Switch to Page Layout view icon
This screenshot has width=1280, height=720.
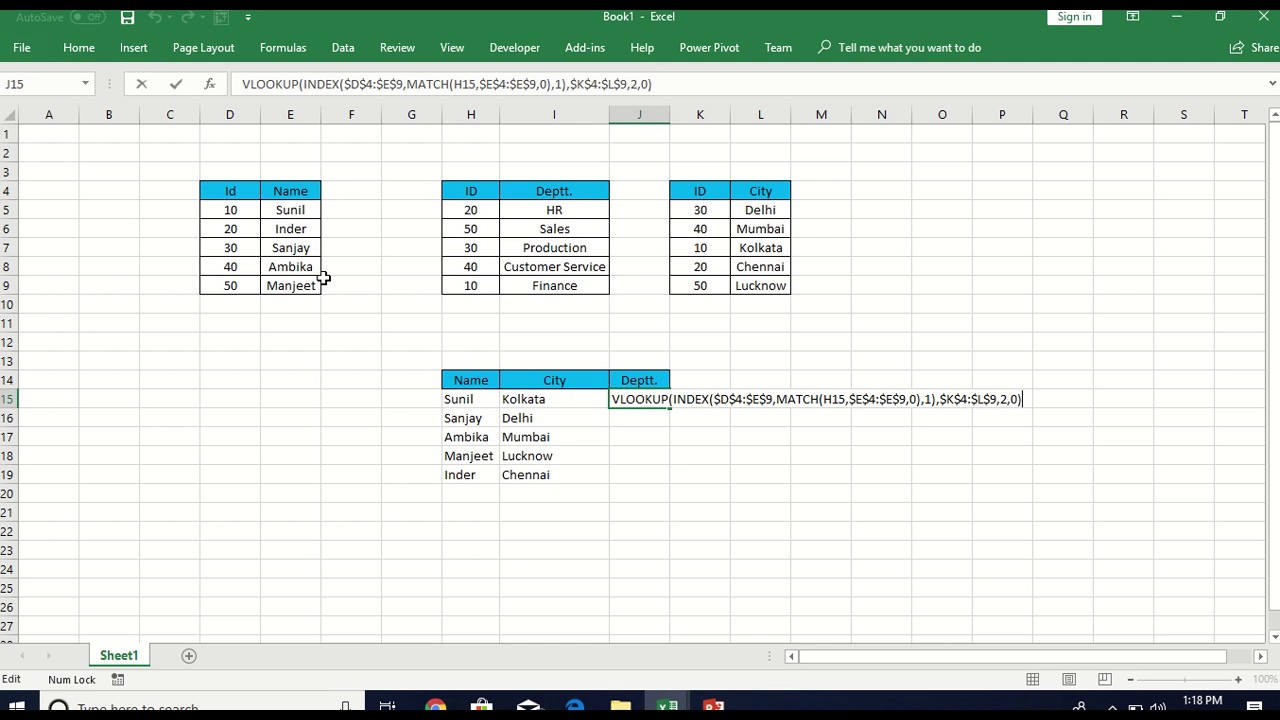pyautogui.click(x=1069, y=680)
